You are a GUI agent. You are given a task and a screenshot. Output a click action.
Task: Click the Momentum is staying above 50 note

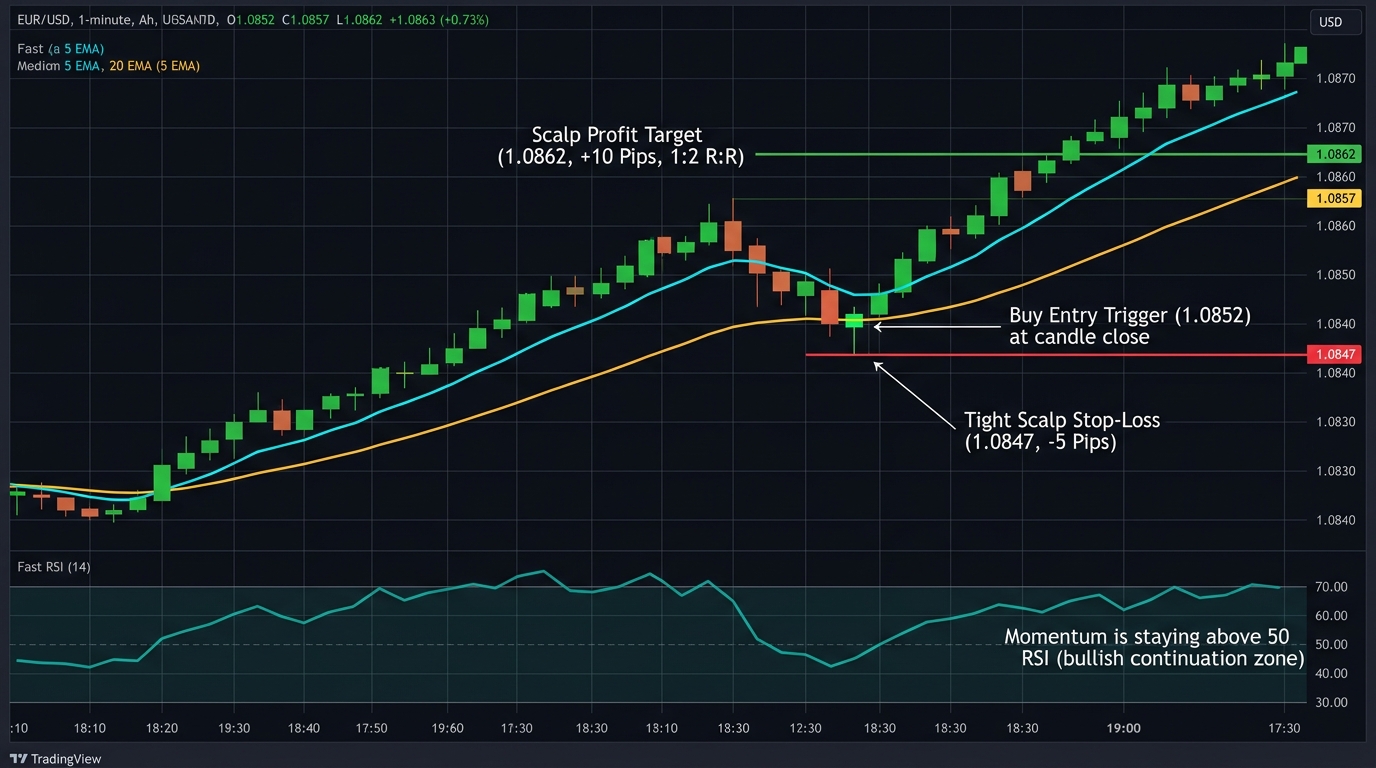1154,648
